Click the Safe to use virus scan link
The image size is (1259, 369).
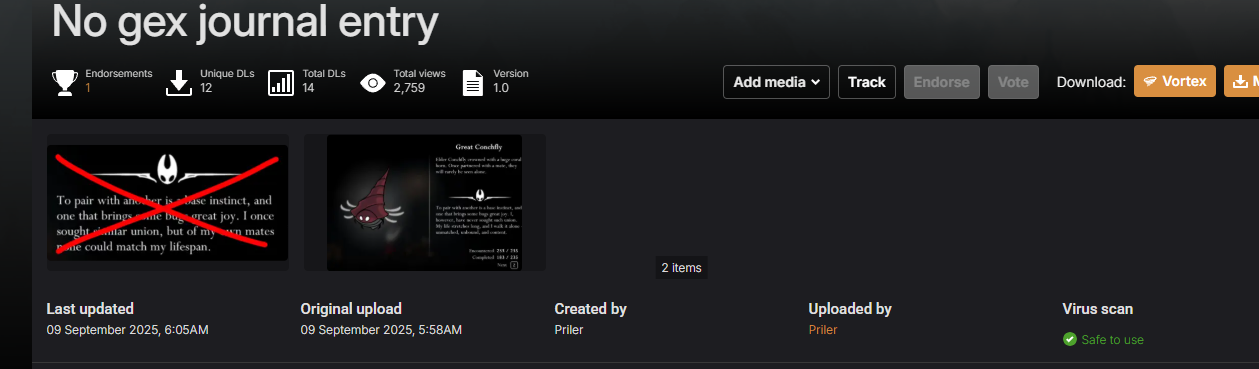click(1112, 340)
